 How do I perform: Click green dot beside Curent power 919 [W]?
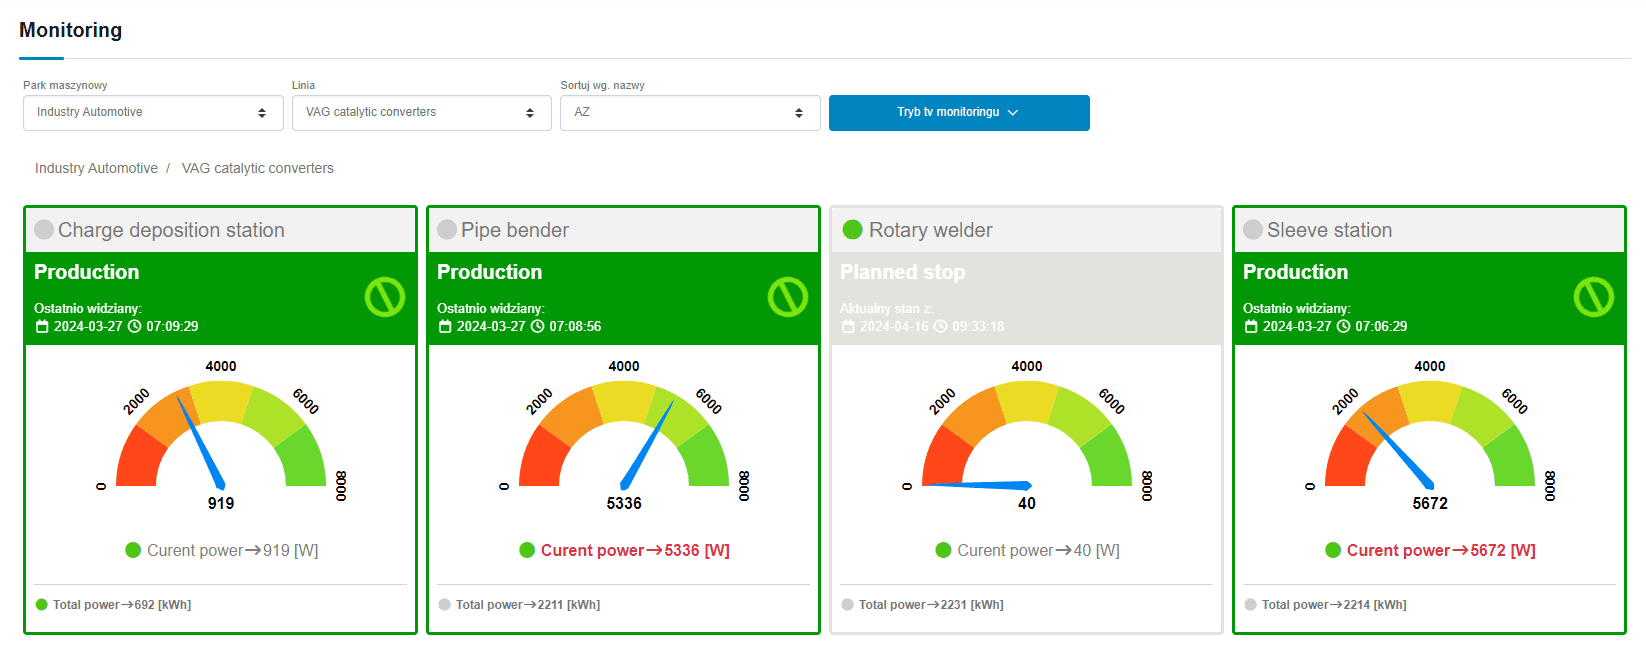[x=133, y=550]
